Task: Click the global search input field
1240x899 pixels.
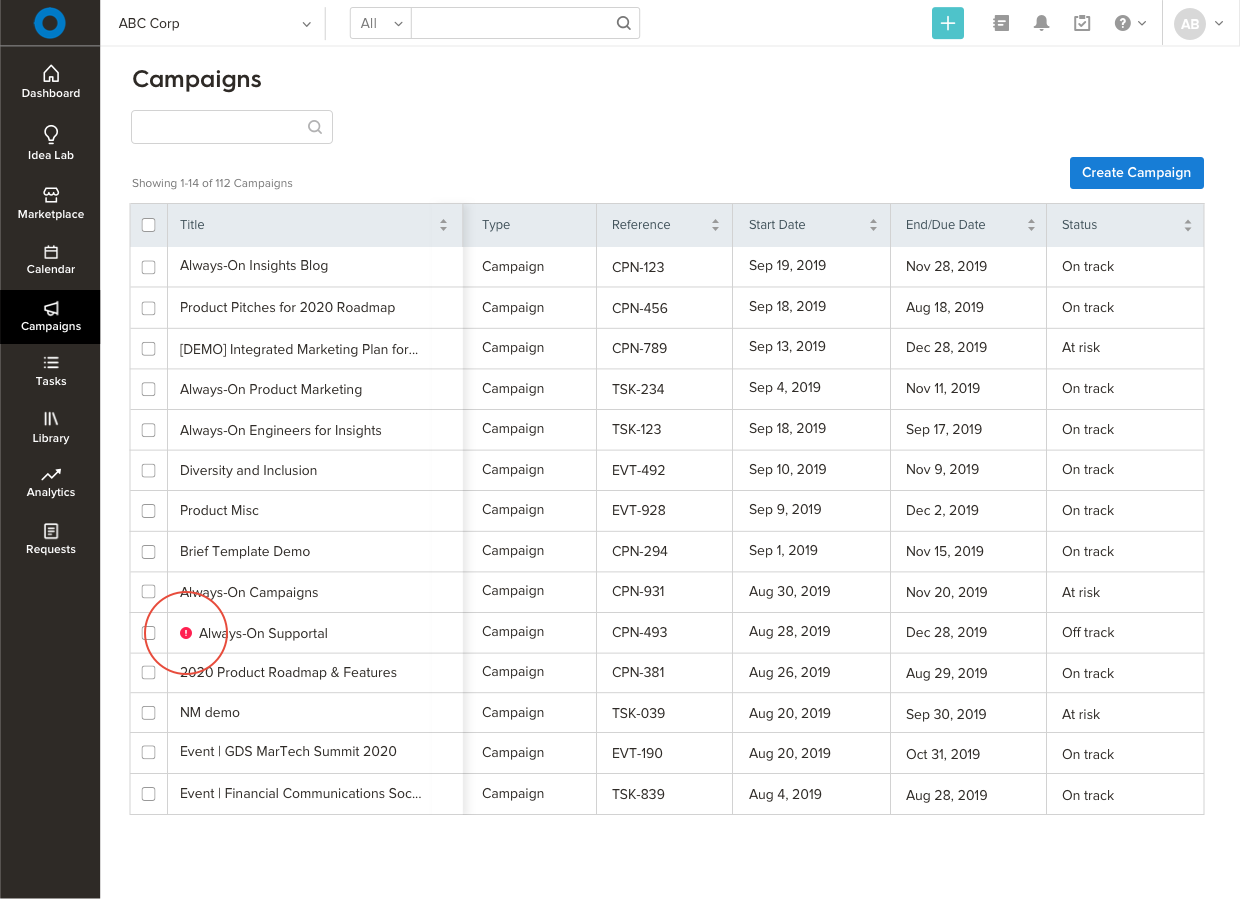Action: pyautogui.click(x=512, y=23)
